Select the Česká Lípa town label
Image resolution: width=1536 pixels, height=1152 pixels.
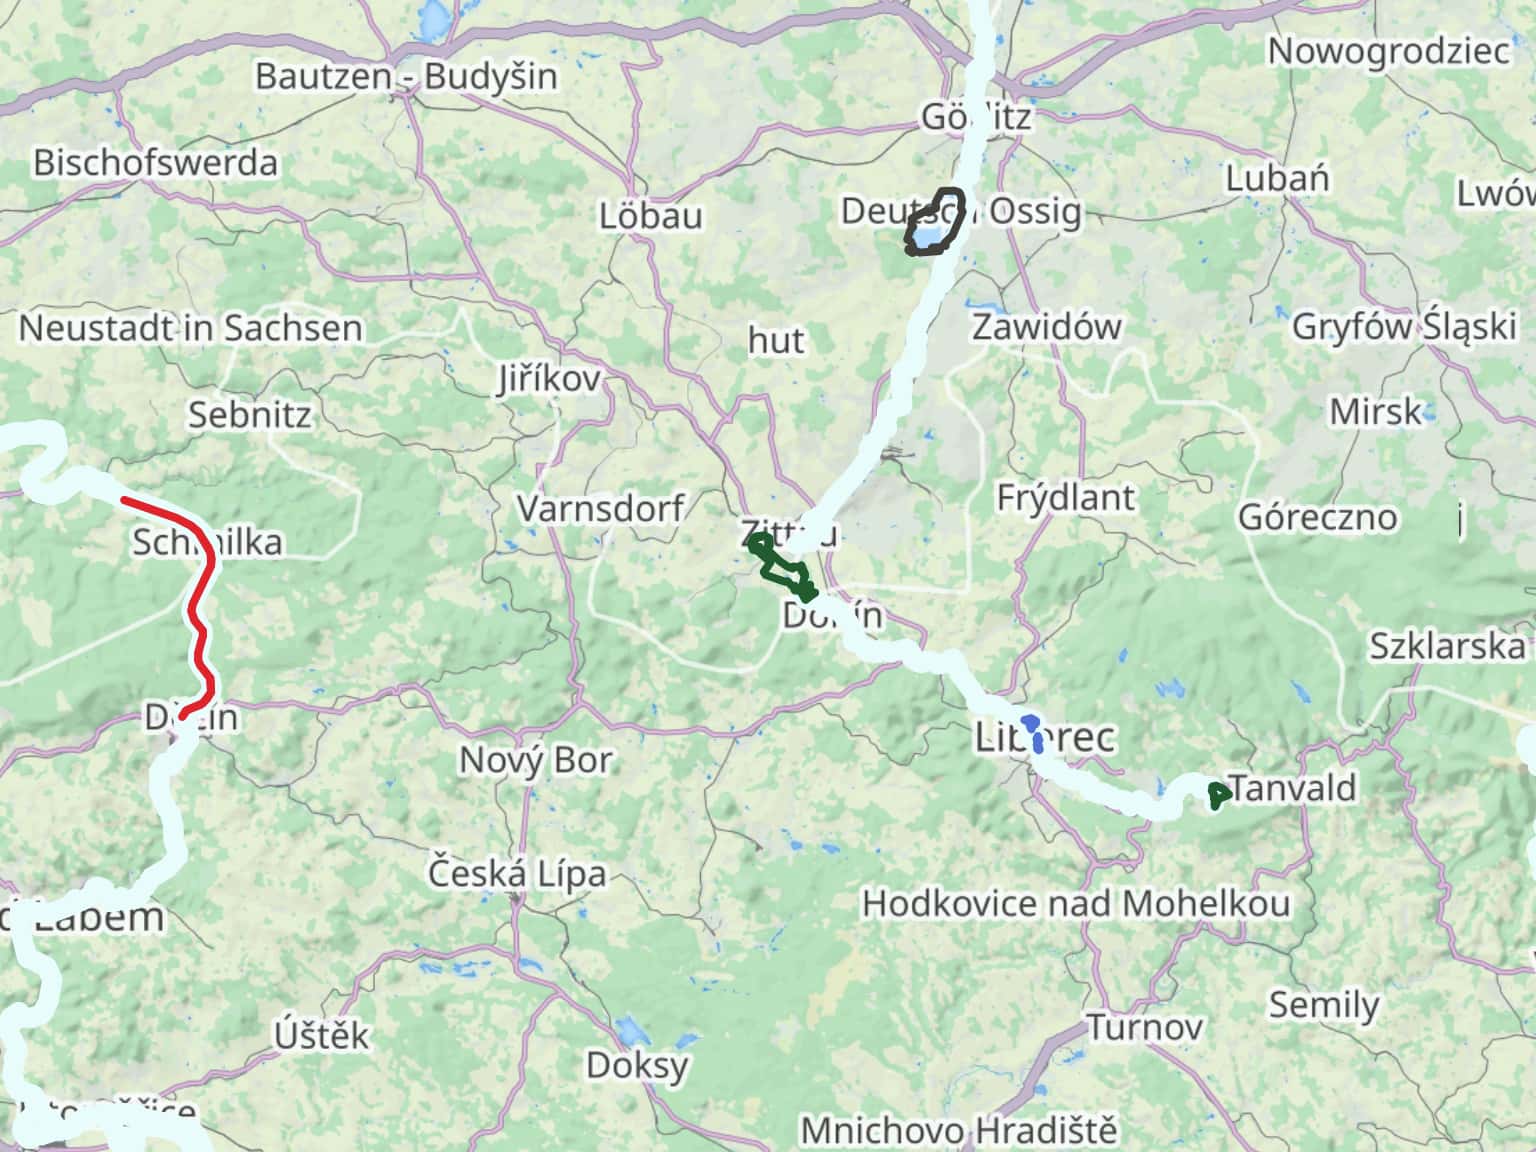517,873
